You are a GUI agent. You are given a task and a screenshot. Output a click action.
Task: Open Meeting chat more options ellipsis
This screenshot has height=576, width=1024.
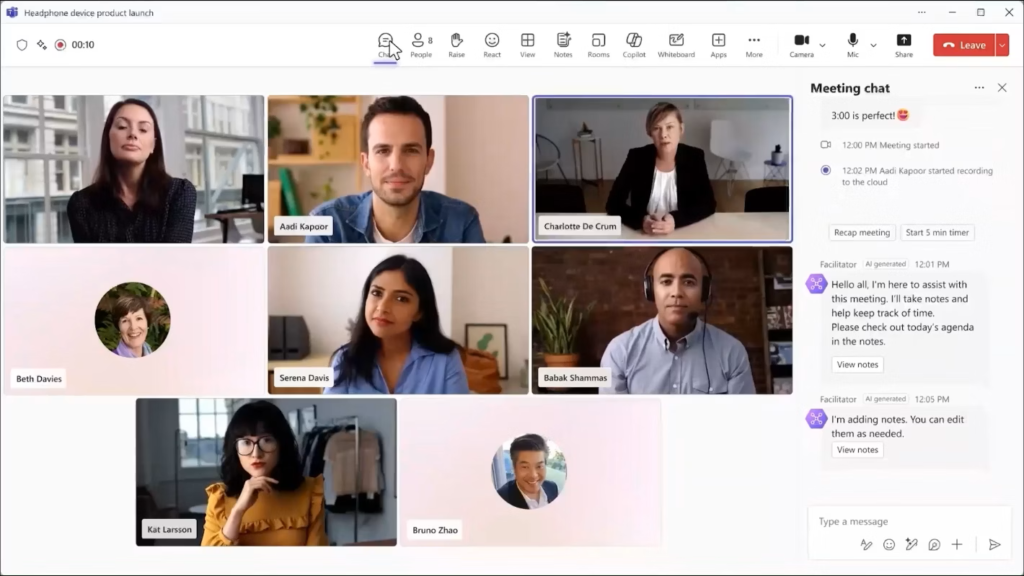[979, 88]
